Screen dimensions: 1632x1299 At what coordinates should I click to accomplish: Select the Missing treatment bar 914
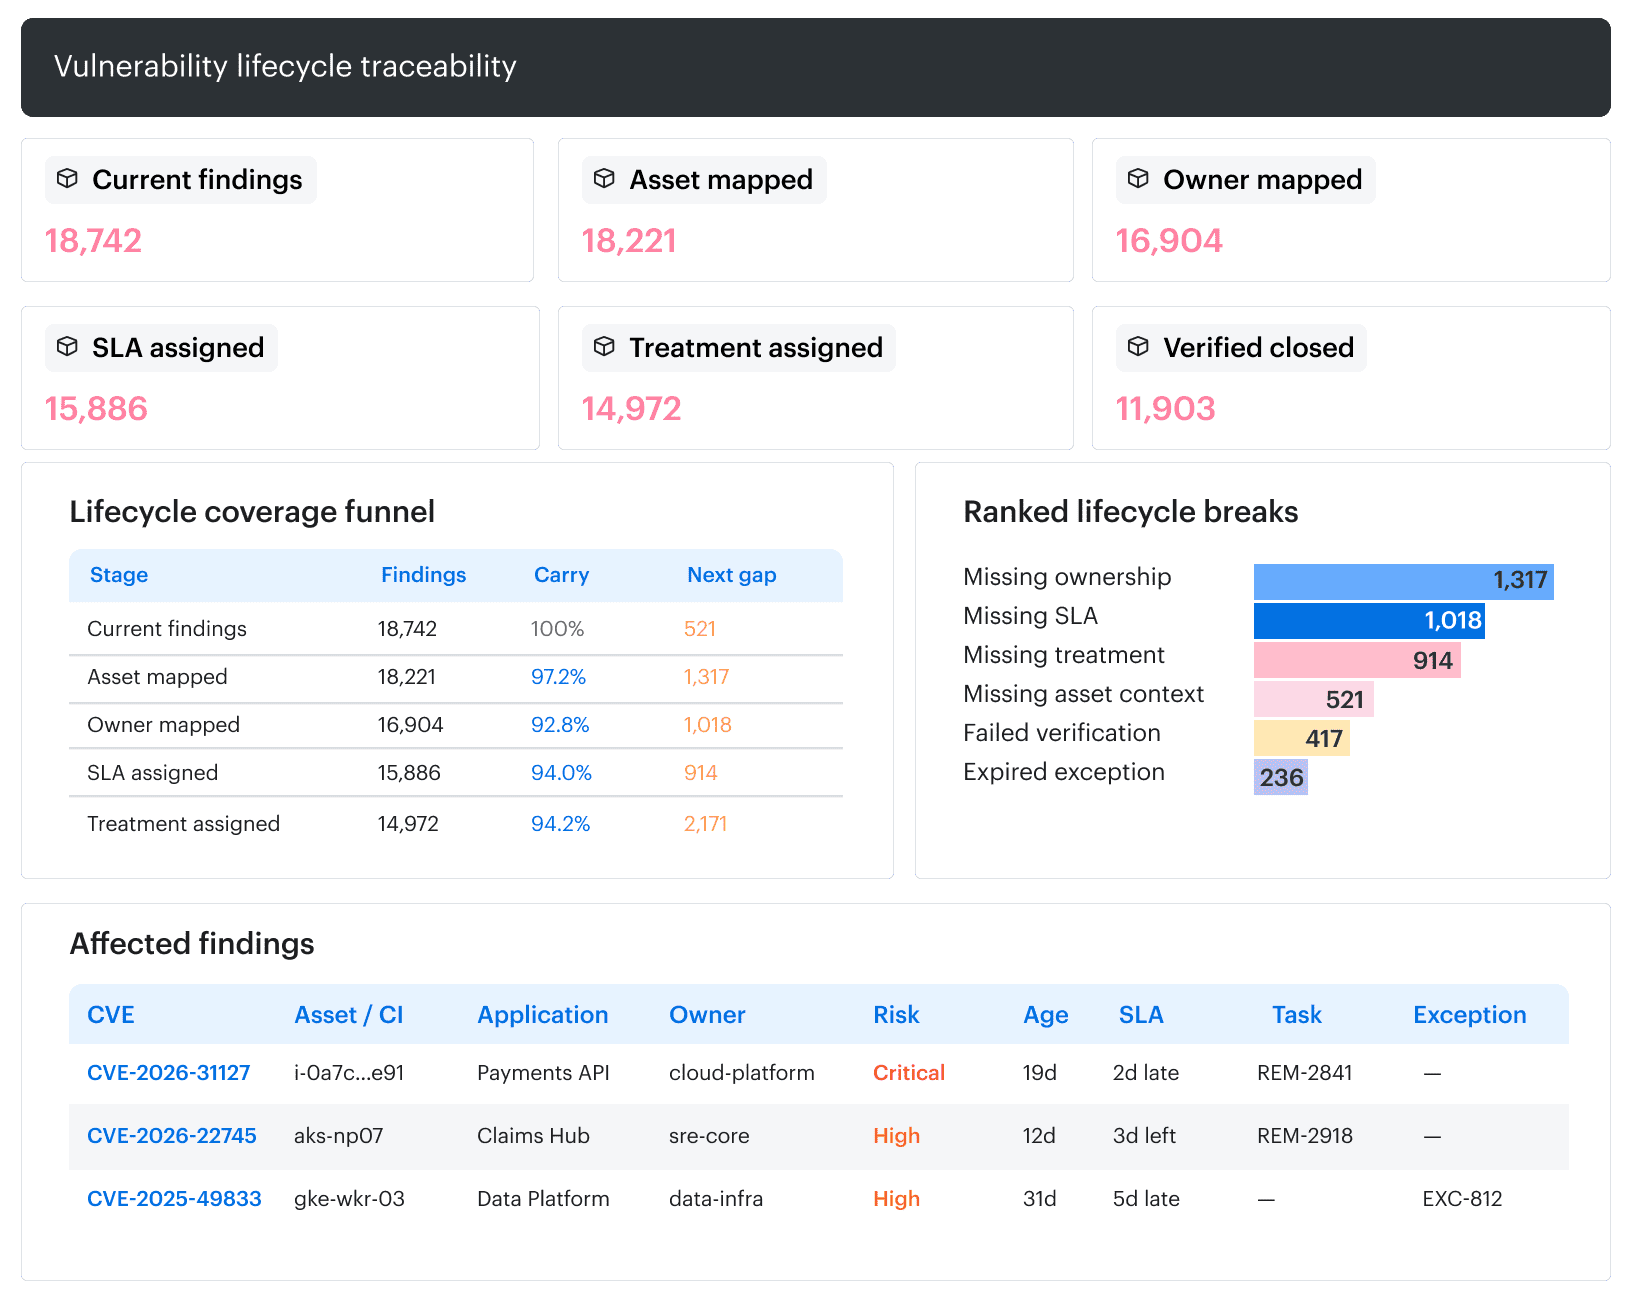click(1357, 660)
